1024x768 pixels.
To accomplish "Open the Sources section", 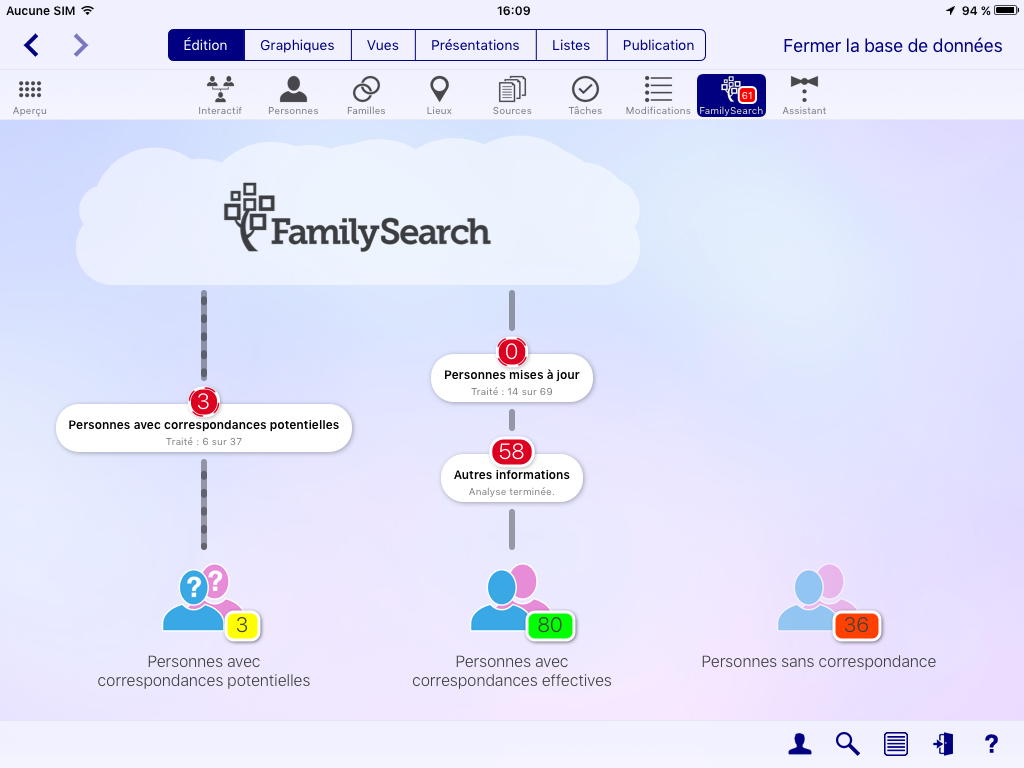I will [x=512, y=95].
